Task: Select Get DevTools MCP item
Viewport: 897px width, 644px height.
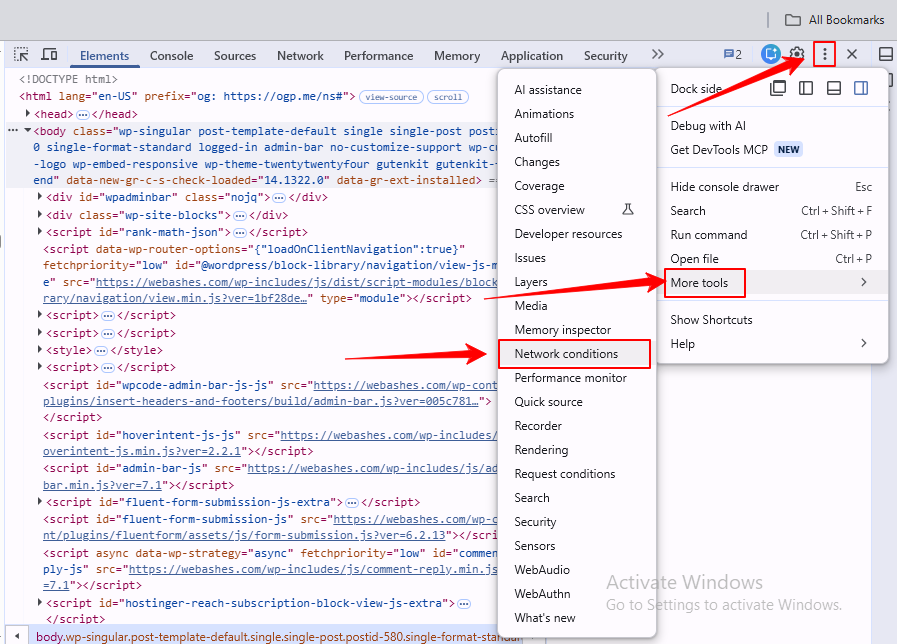Action: [x=771, y=150]
